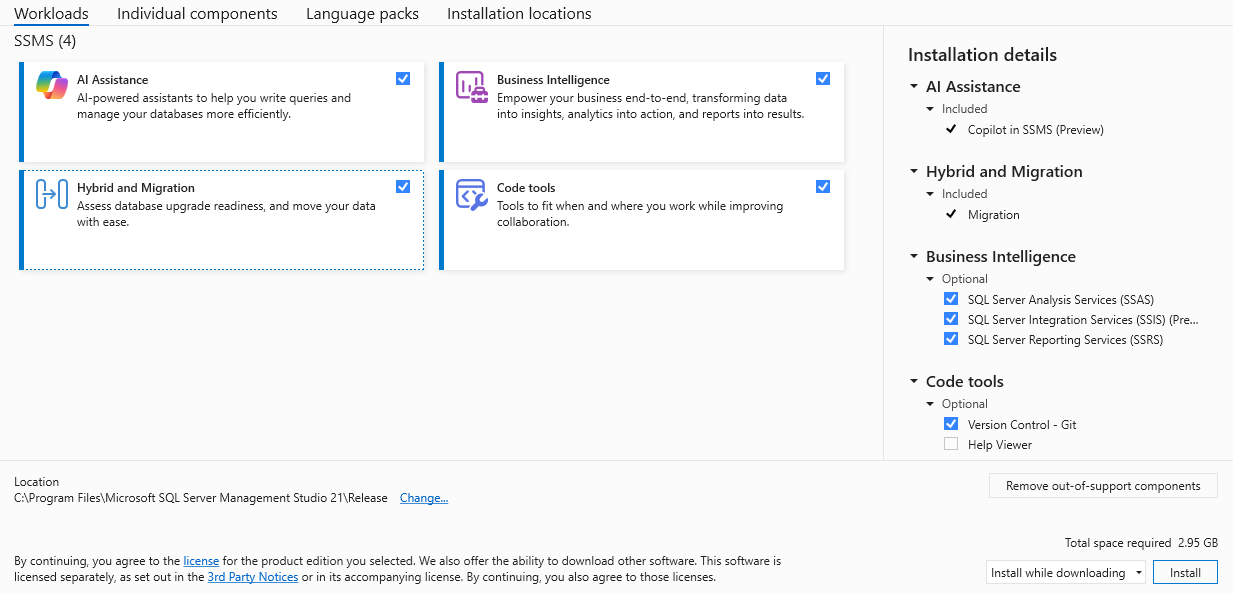Click the Hybrid and Migration workload icon
Viewport: 1233px width, 593px height.
click(x=52, y=194)
